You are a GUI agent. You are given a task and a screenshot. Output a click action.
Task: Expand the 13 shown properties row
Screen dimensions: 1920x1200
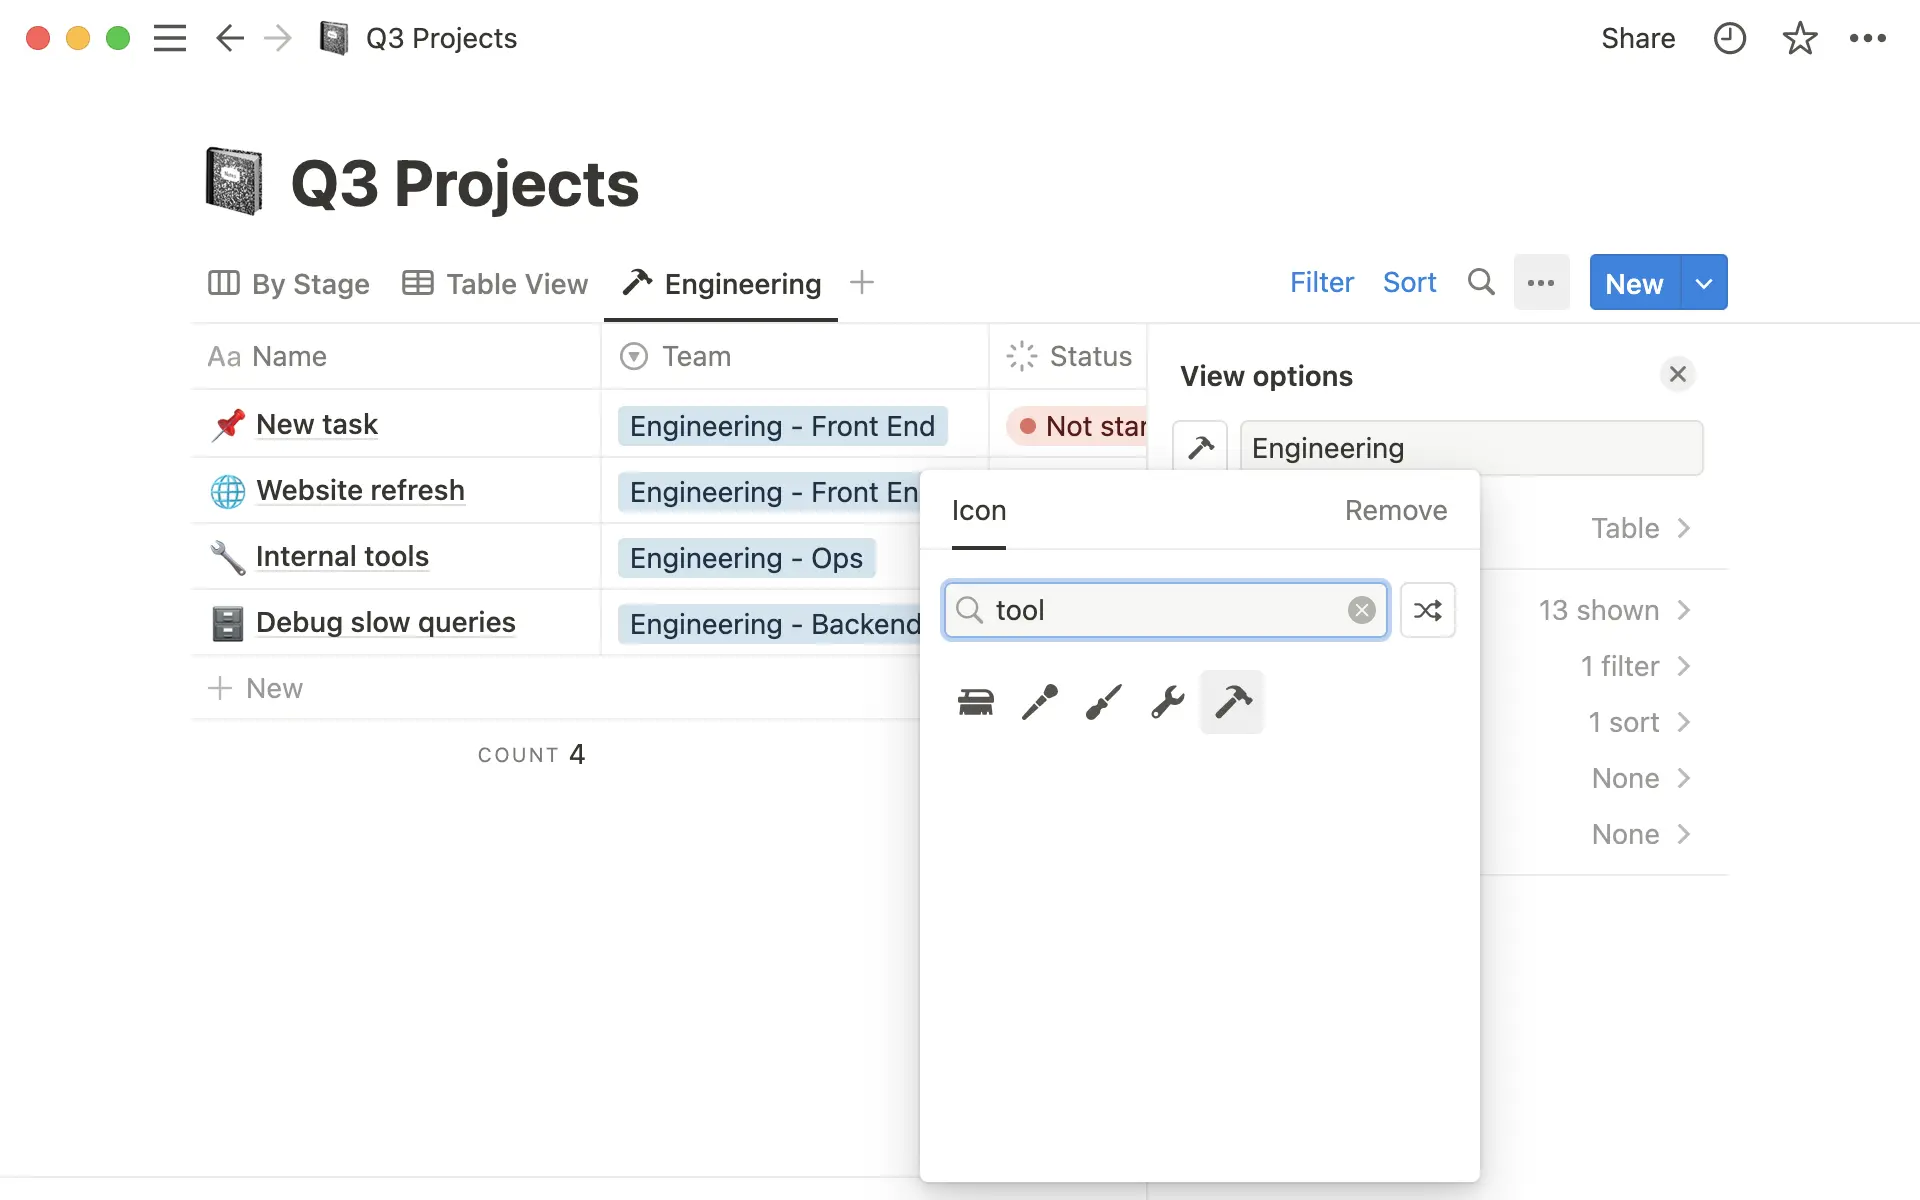click(1613, 610)
